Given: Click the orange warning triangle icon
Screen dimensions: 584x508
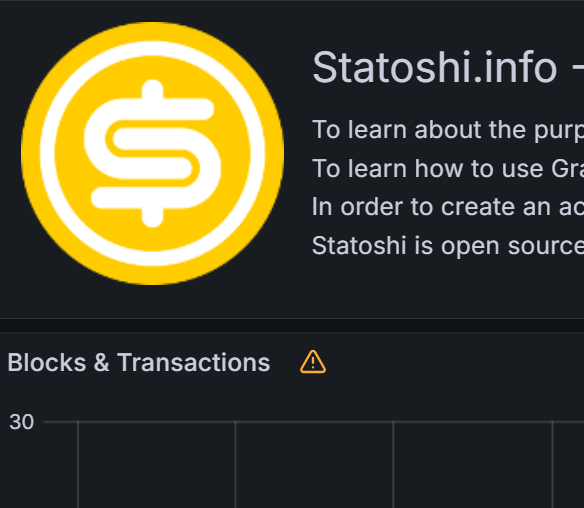Looking at the screenshot, I should click(313, 362).
